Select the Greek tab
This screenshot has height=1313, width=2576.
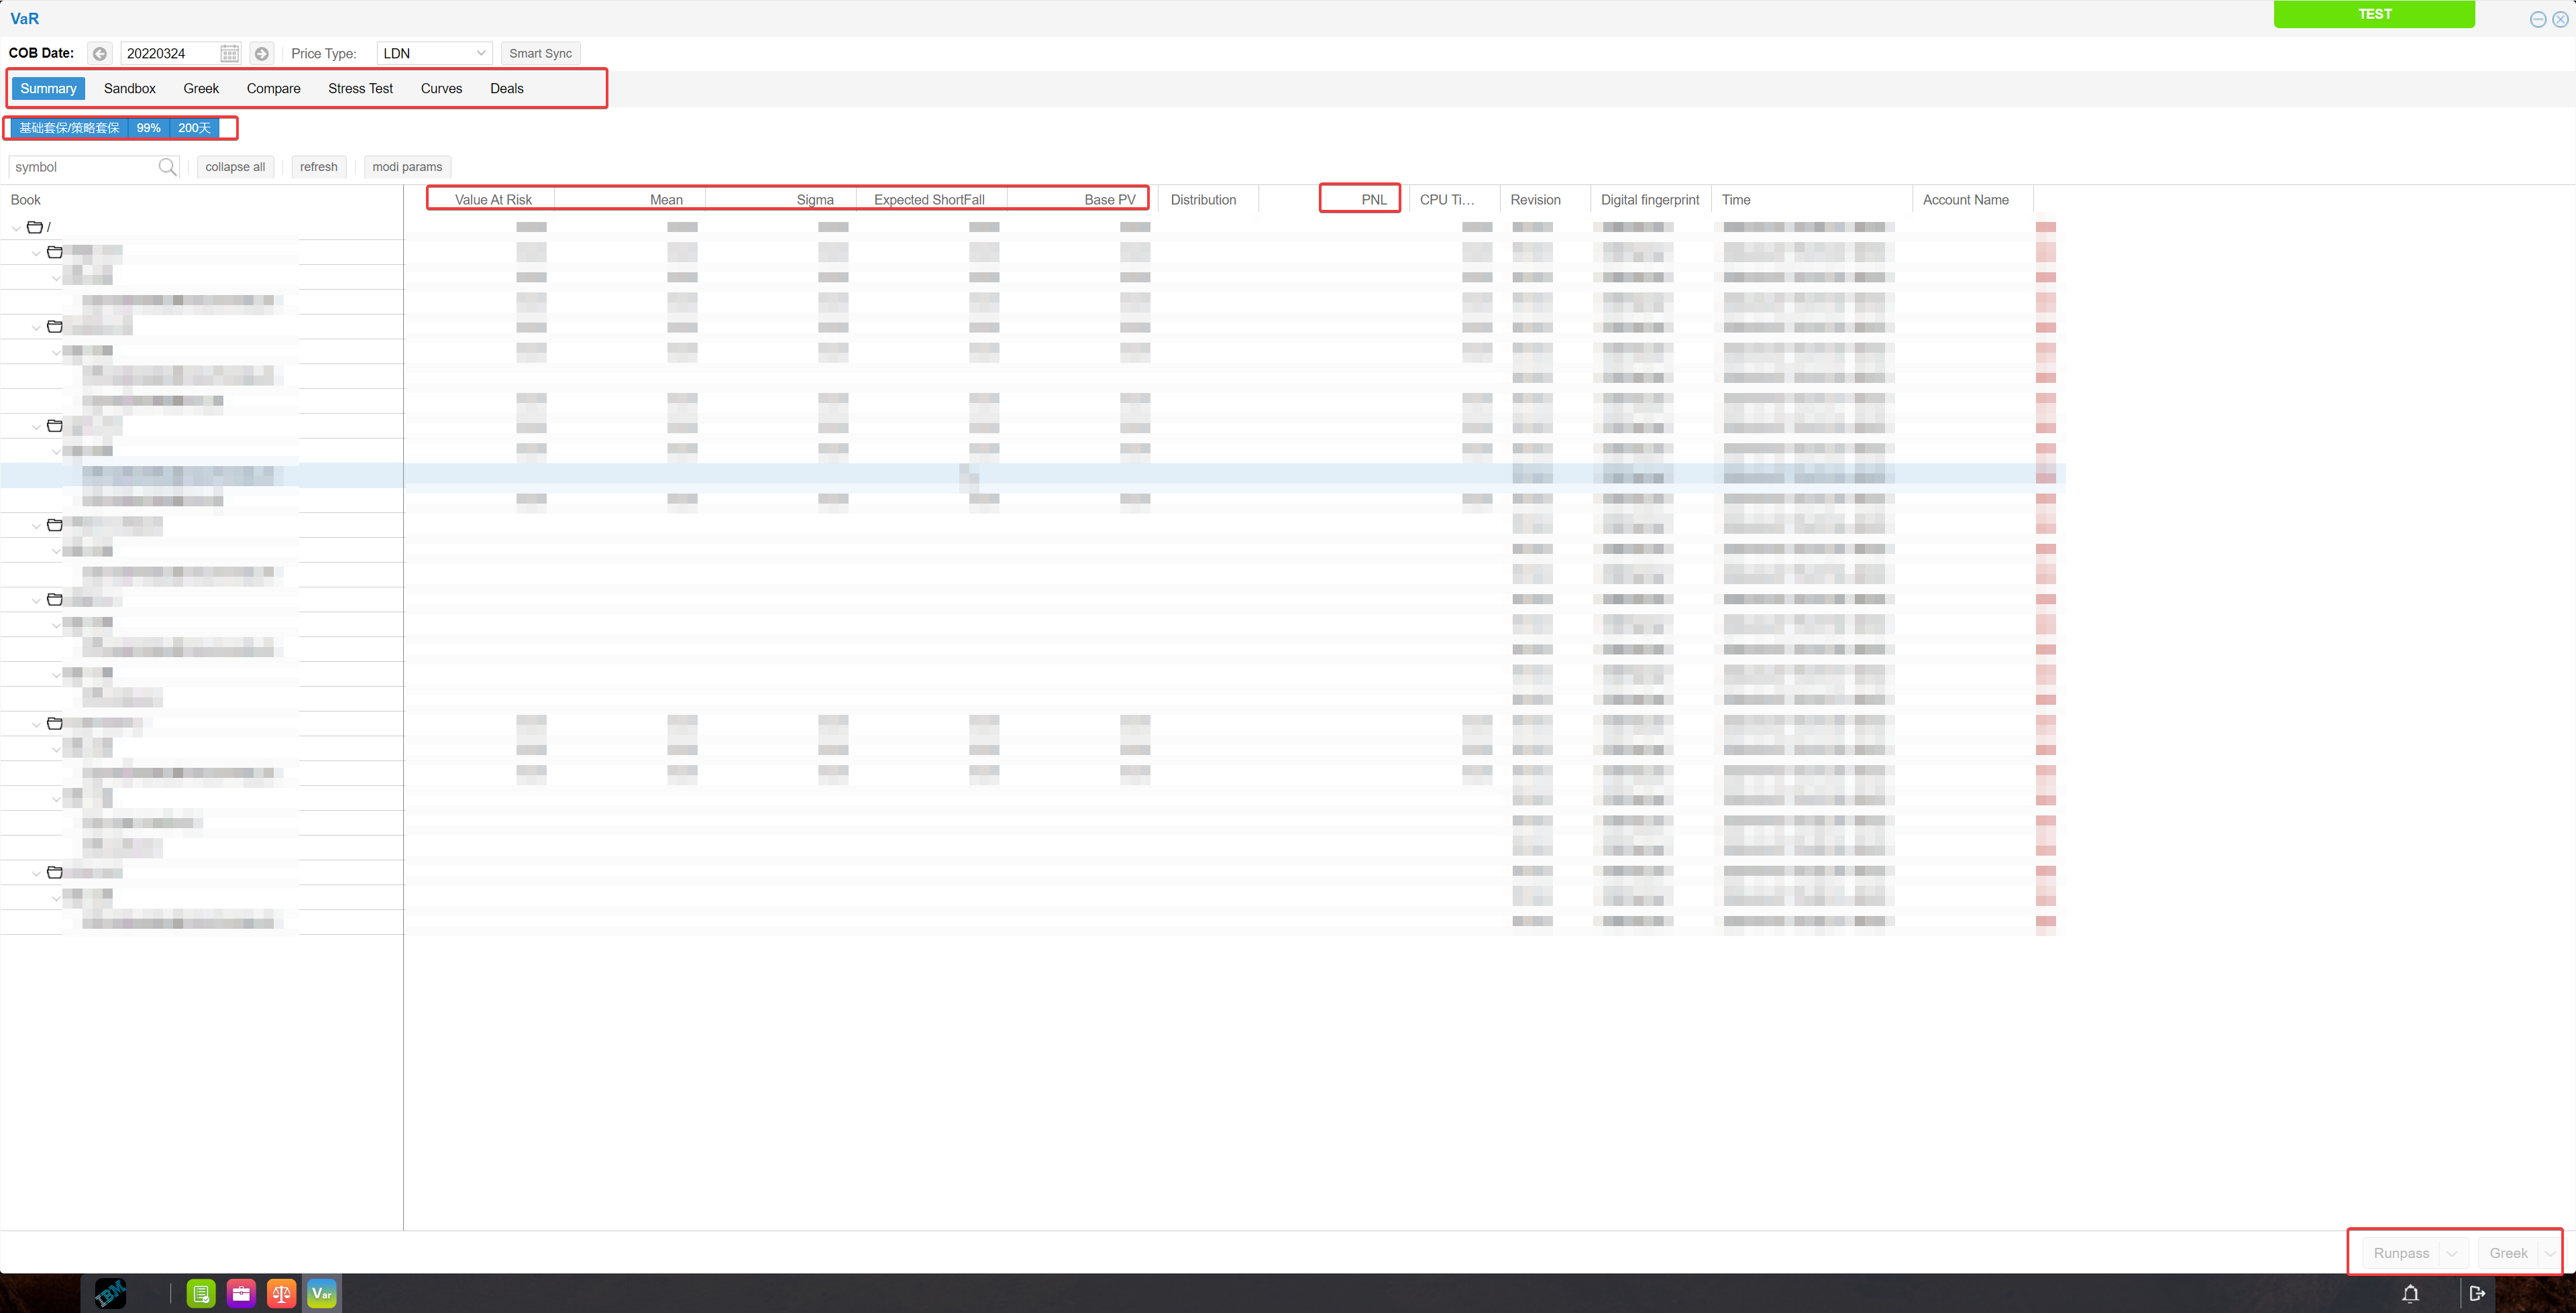click(x=201, y=87)
